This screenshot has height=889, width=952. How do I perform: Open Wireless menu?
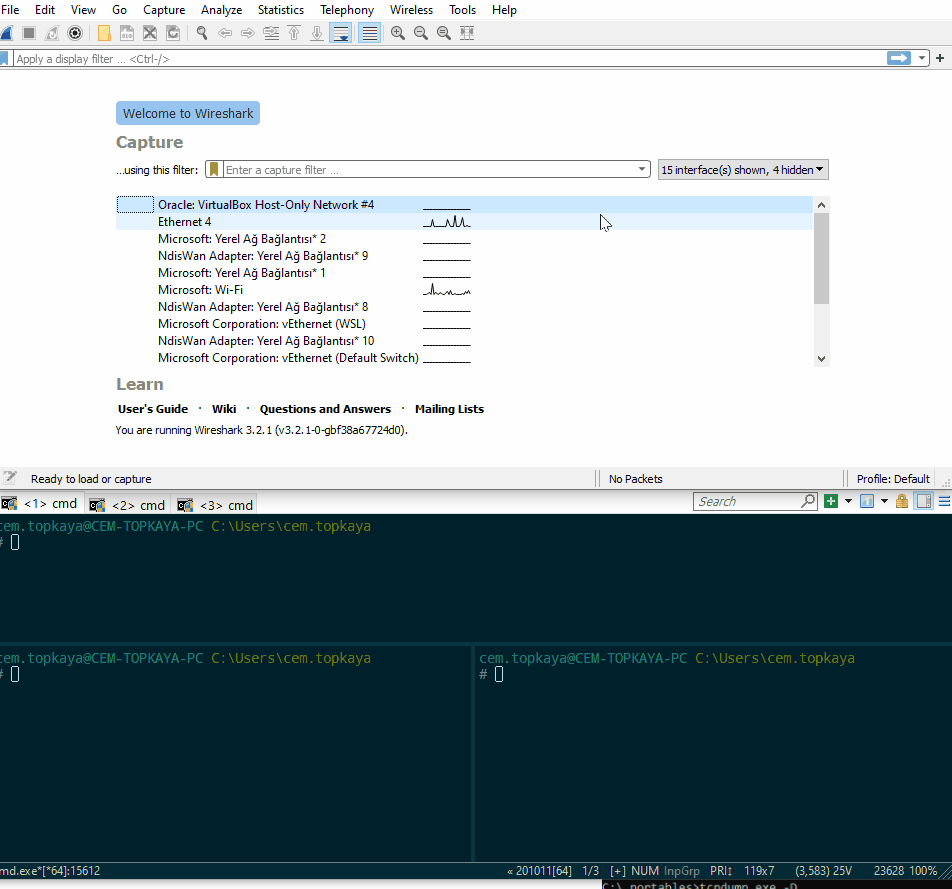411,10
